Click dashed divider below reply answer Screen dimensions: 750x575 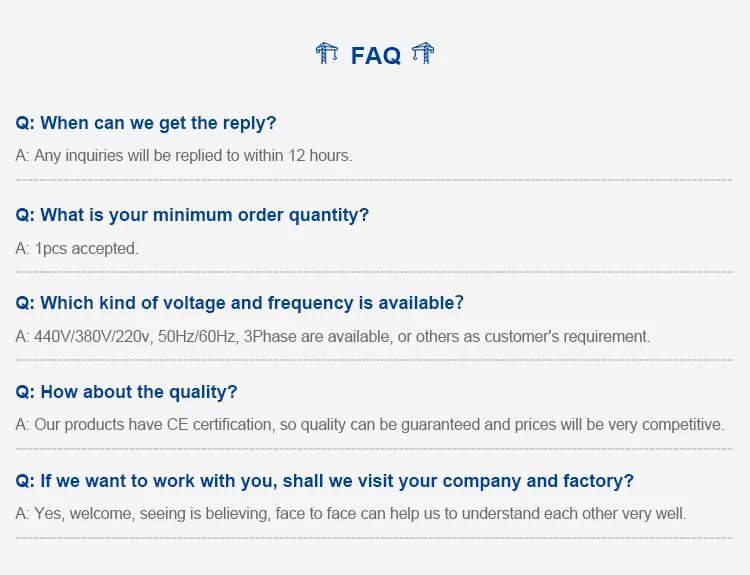374,180
